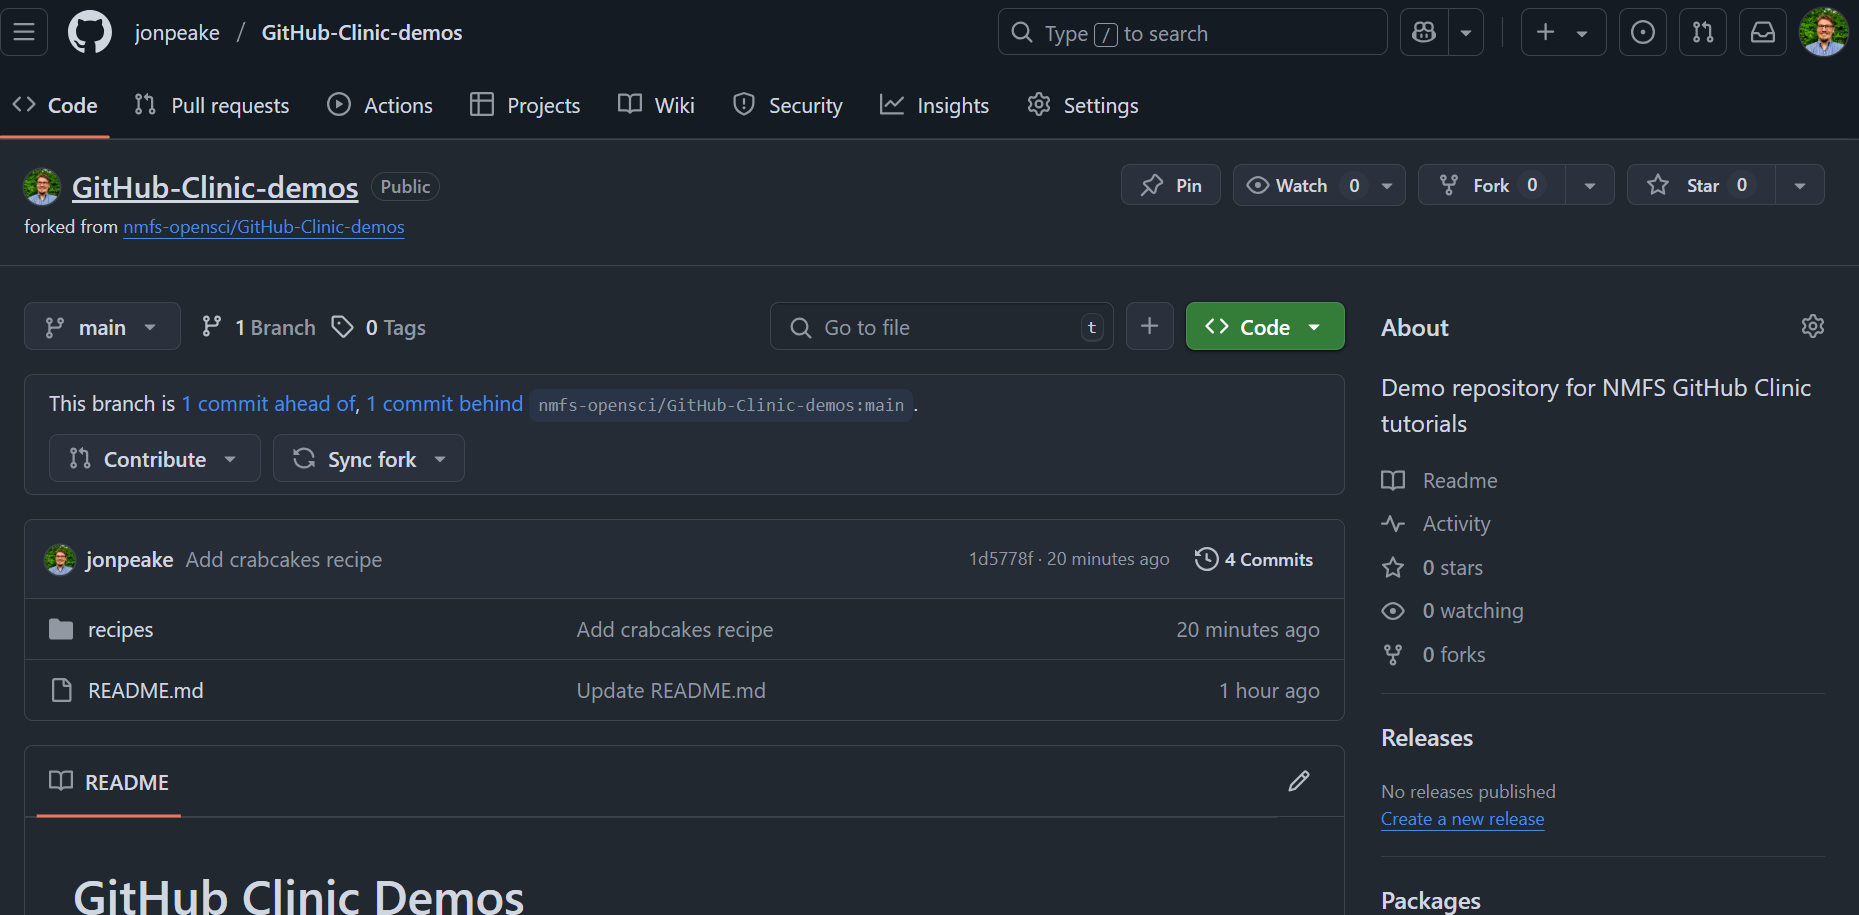The width and height of the screenshot is (1859, 915).
Task: Expand Star lists dropdown arrow
Action: click(x=1800, y=185)
